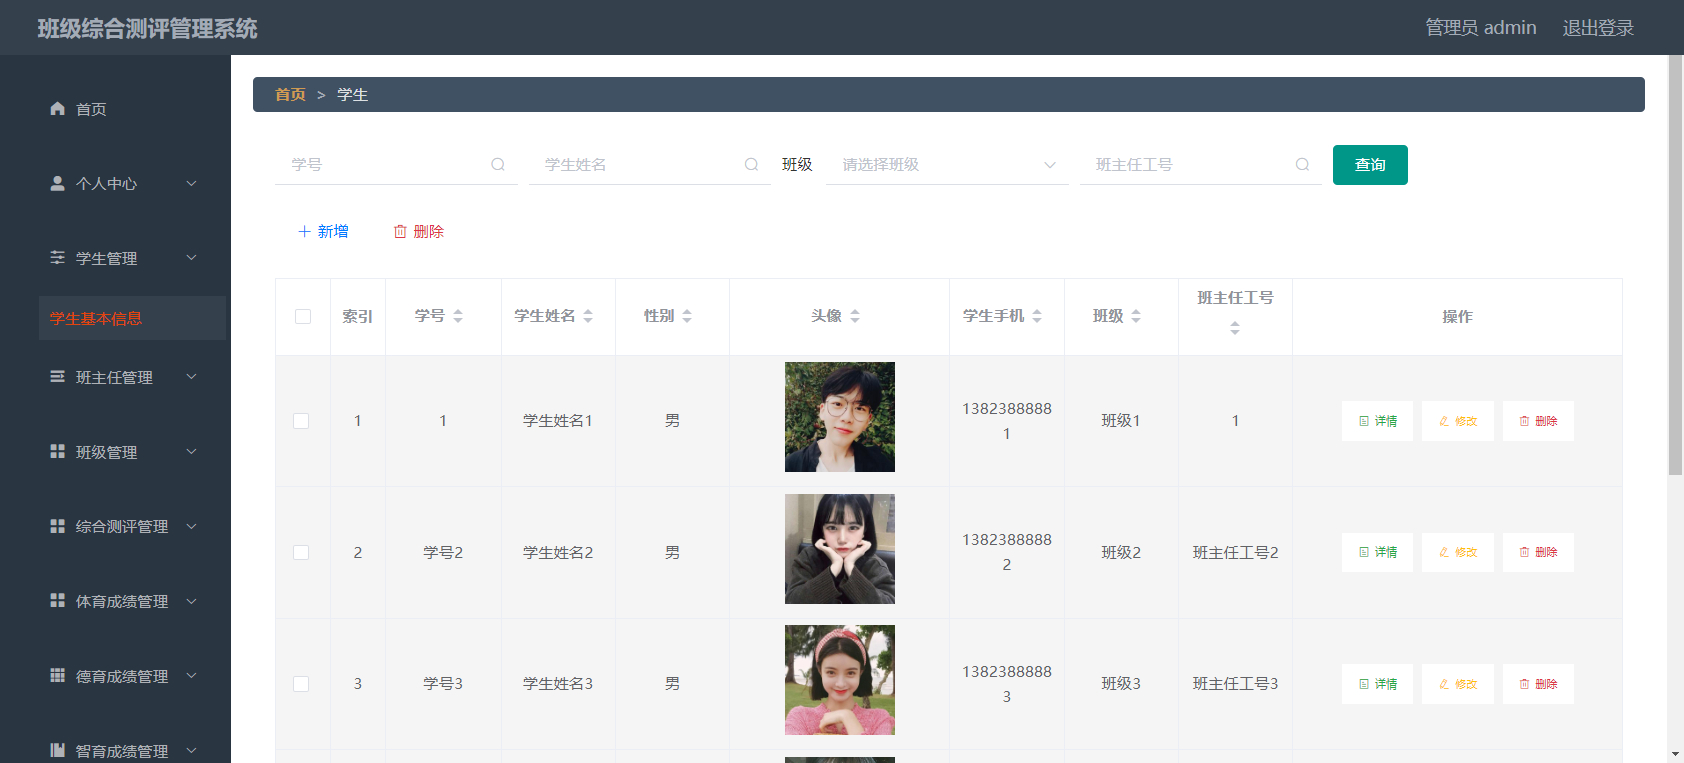Image resolution: width=1684 pixels, height=763 pixels.
Task: Click the 学号 search input field
Action: (x=396, y=165)
